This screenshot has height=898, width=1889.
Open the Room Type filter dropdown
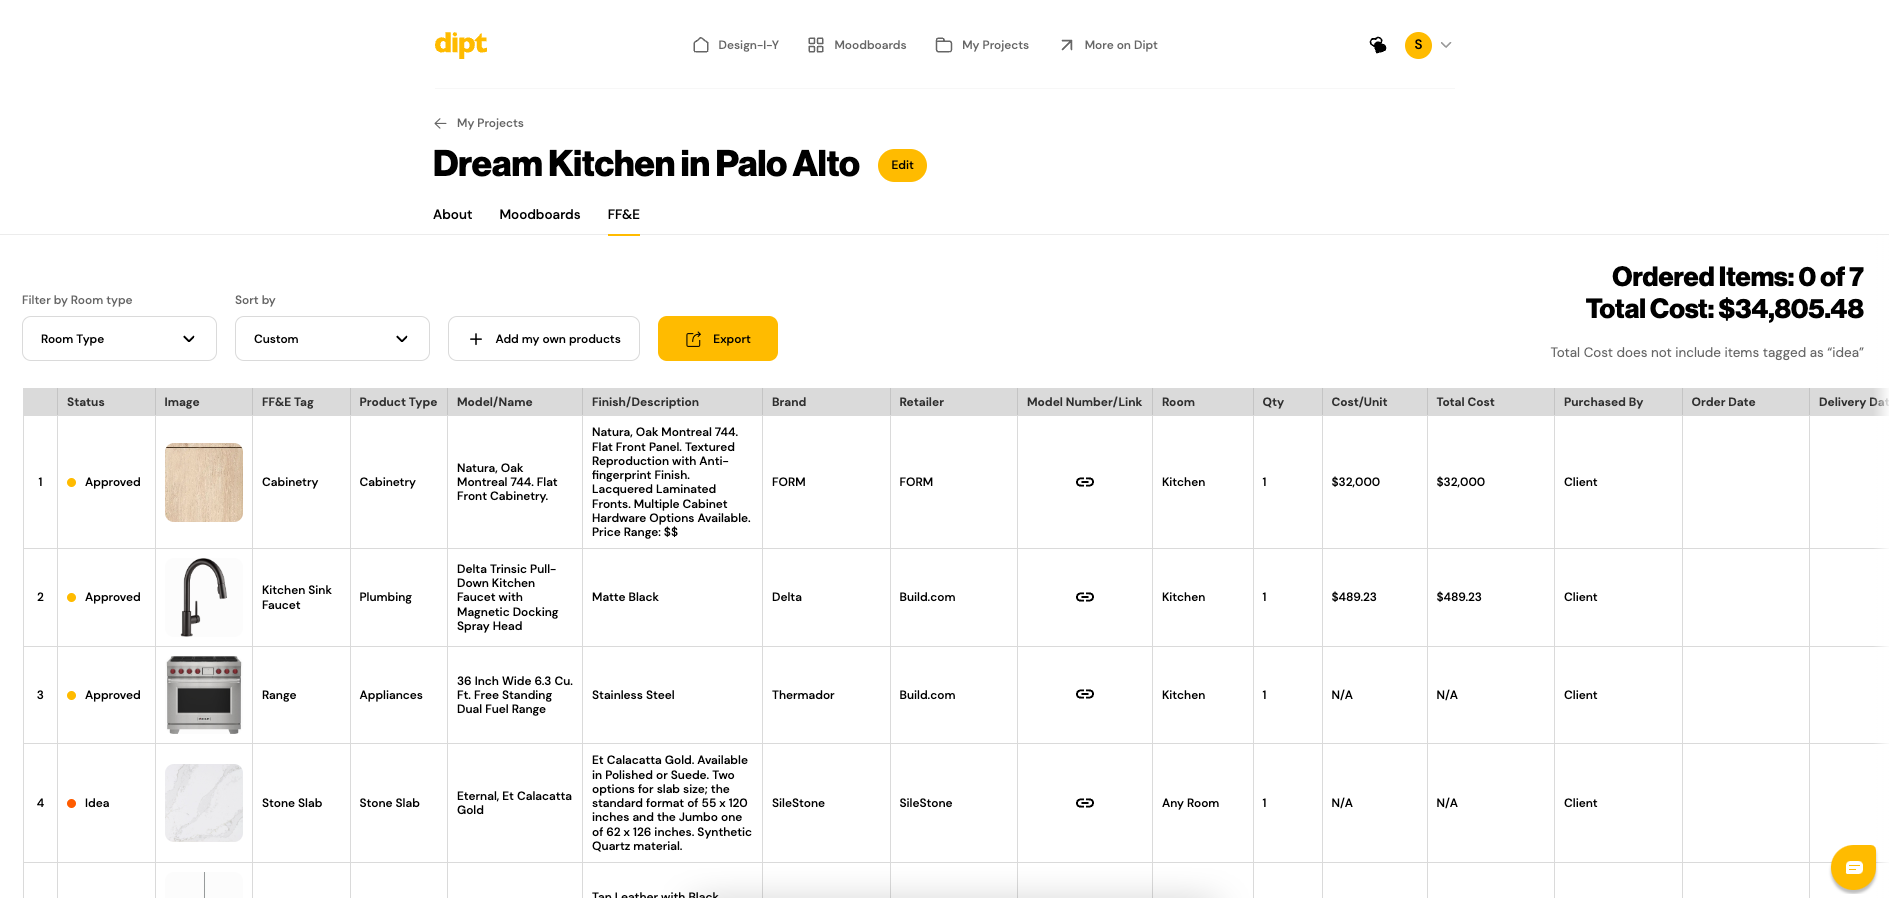(119, 339)
